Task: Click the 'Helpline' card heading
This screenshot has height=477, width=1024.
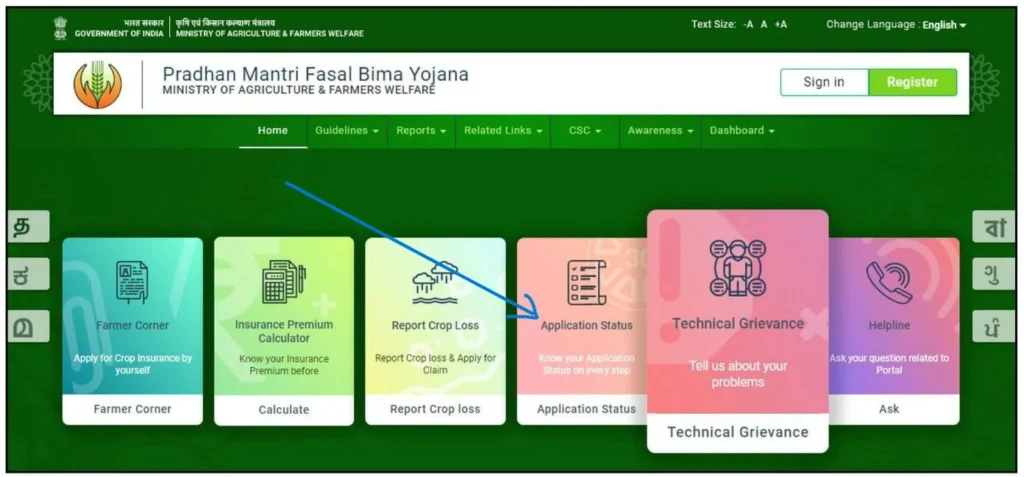Action: 889,325
